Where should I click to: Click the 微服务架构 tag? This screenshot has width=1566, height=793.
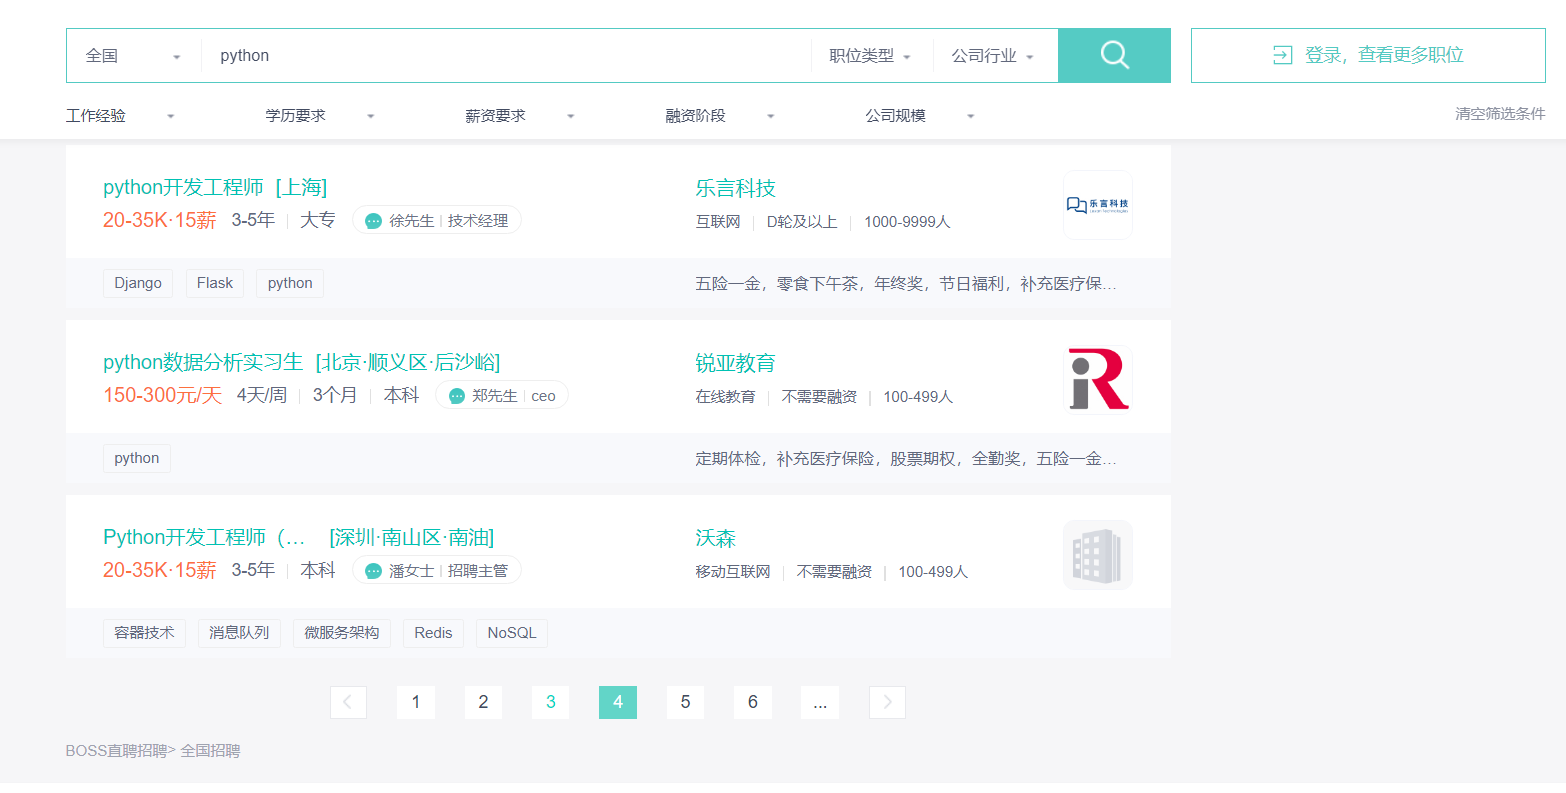[x=342, y=633]
